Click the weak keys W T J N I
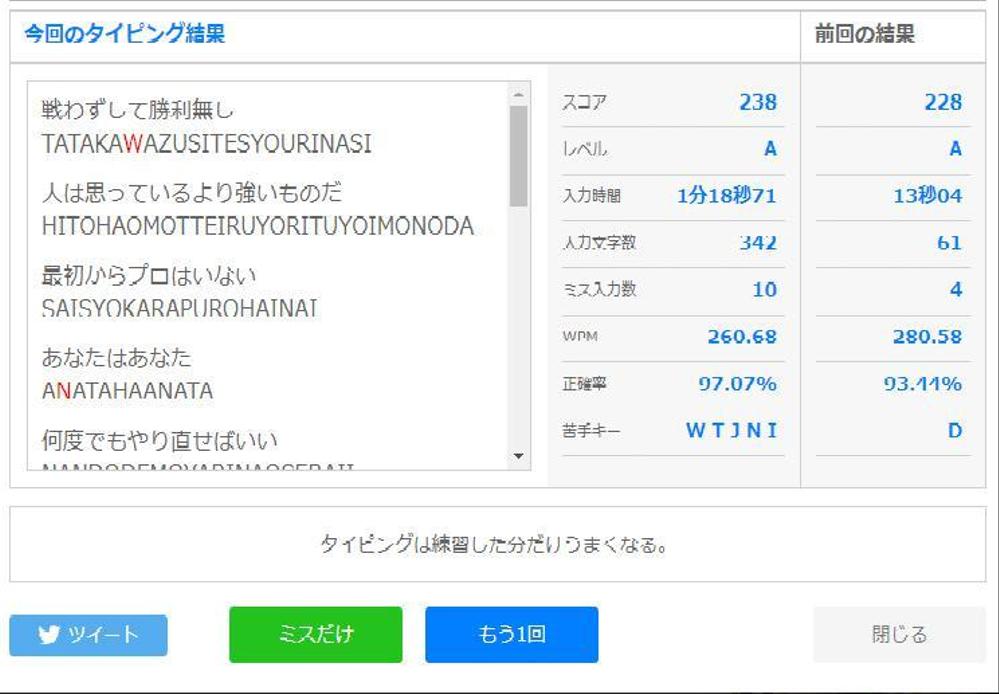The image size is (999, 694). pos(731,431)
